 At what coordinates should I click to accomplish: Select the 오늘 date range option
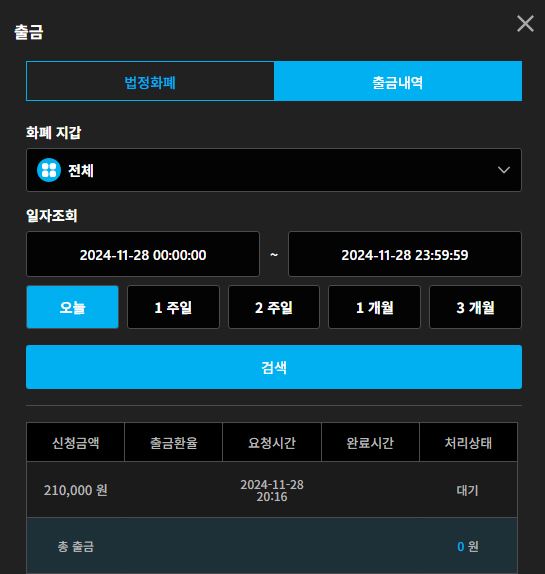[72, 307]
